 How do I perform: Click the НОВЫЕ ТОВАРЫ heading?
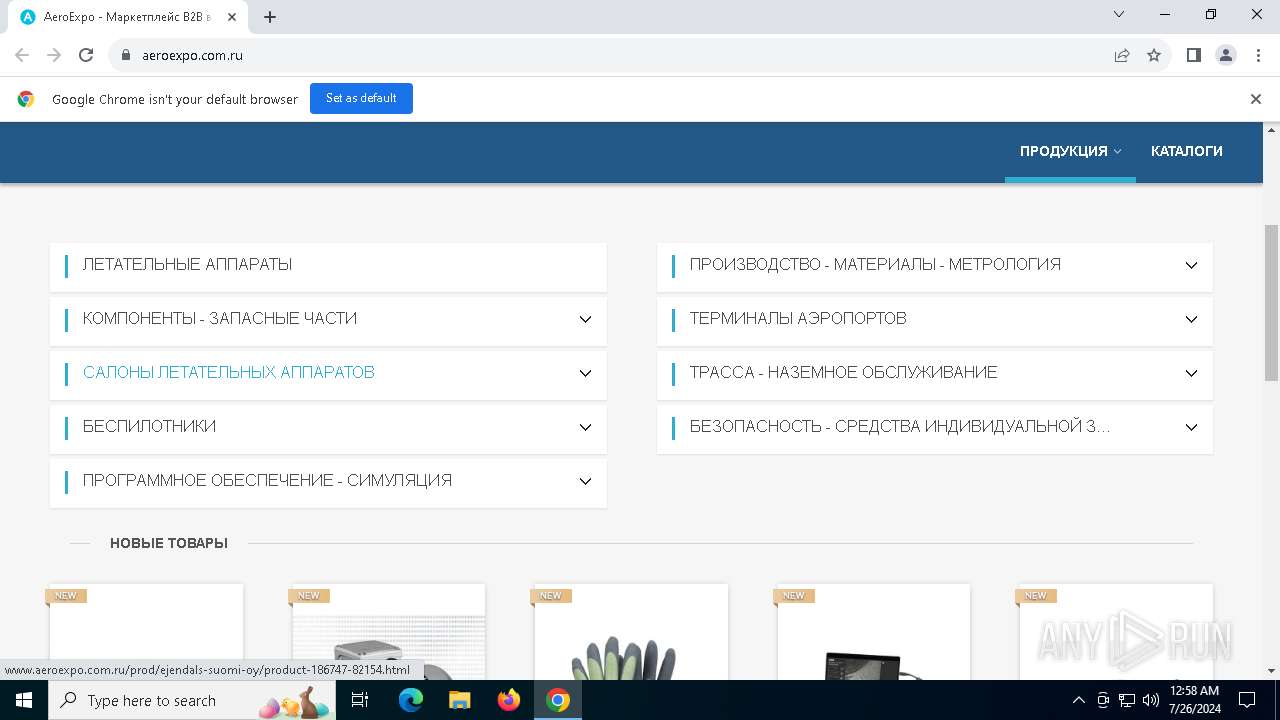169,543
